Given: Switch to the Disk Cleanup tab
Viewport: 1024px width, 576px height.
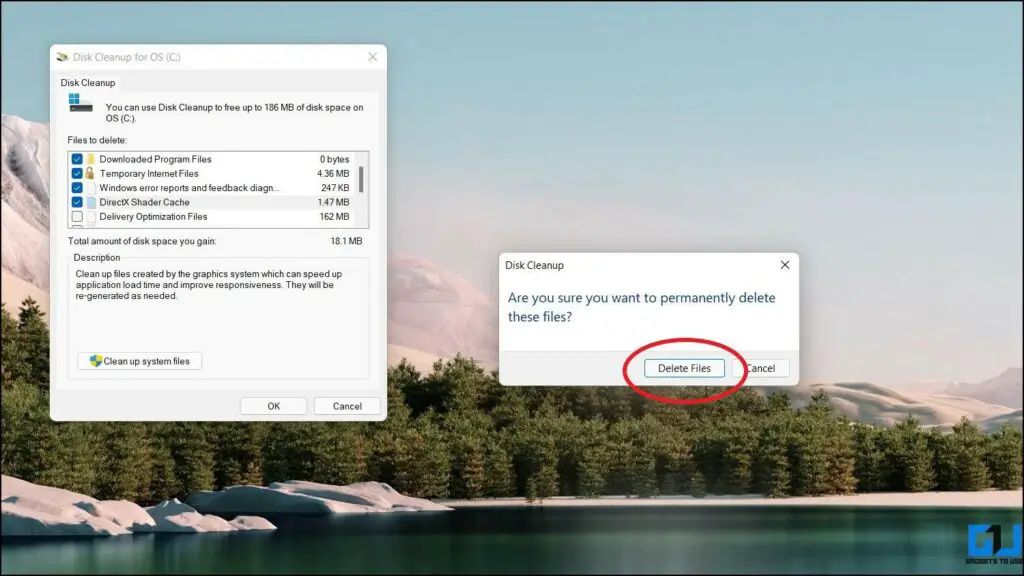Looking at the screenshot, I should tap(88, 82).
